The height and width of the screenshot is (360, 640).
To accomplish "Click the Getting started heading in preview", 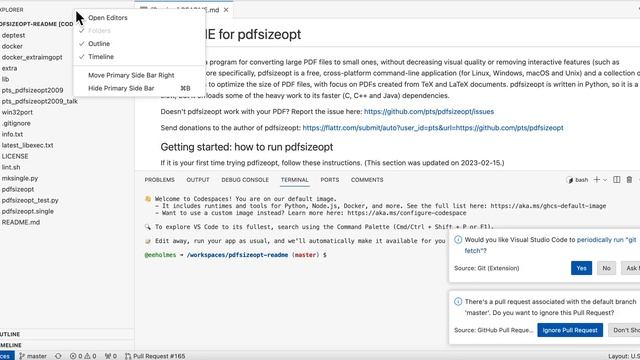I will click(247, 147).
